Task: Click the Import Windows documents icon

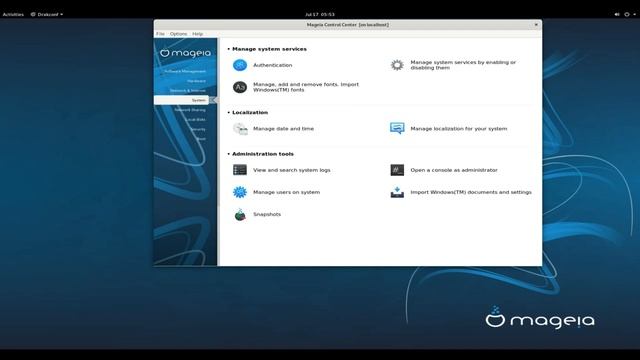Action: tap(397, 192)
